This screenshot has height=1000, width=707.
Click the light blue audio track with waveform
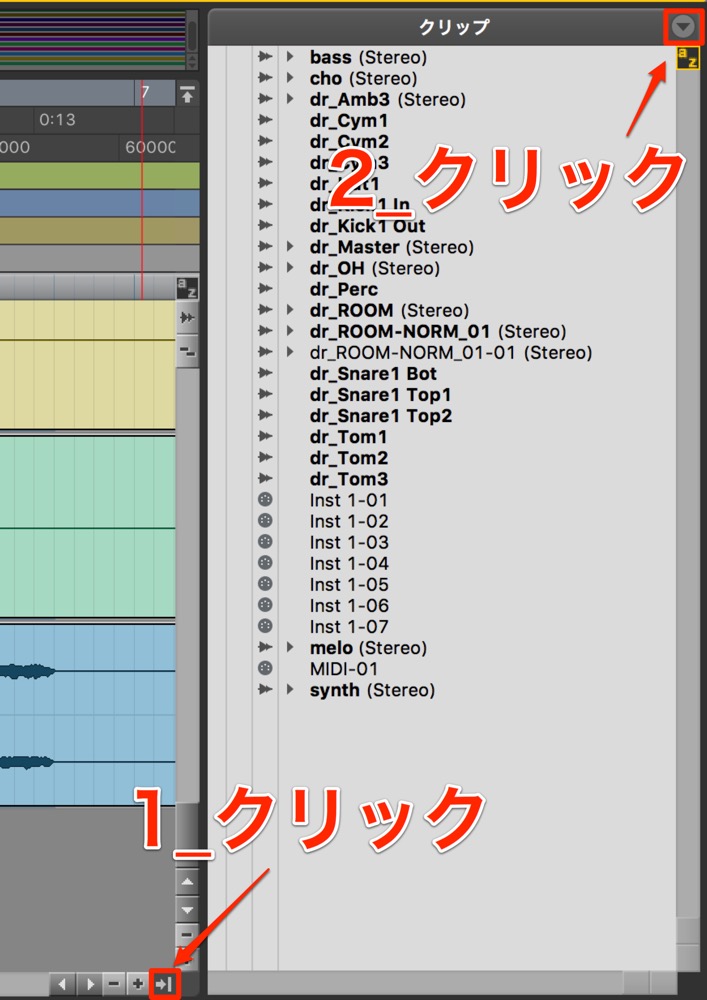[x=87, y=716]
